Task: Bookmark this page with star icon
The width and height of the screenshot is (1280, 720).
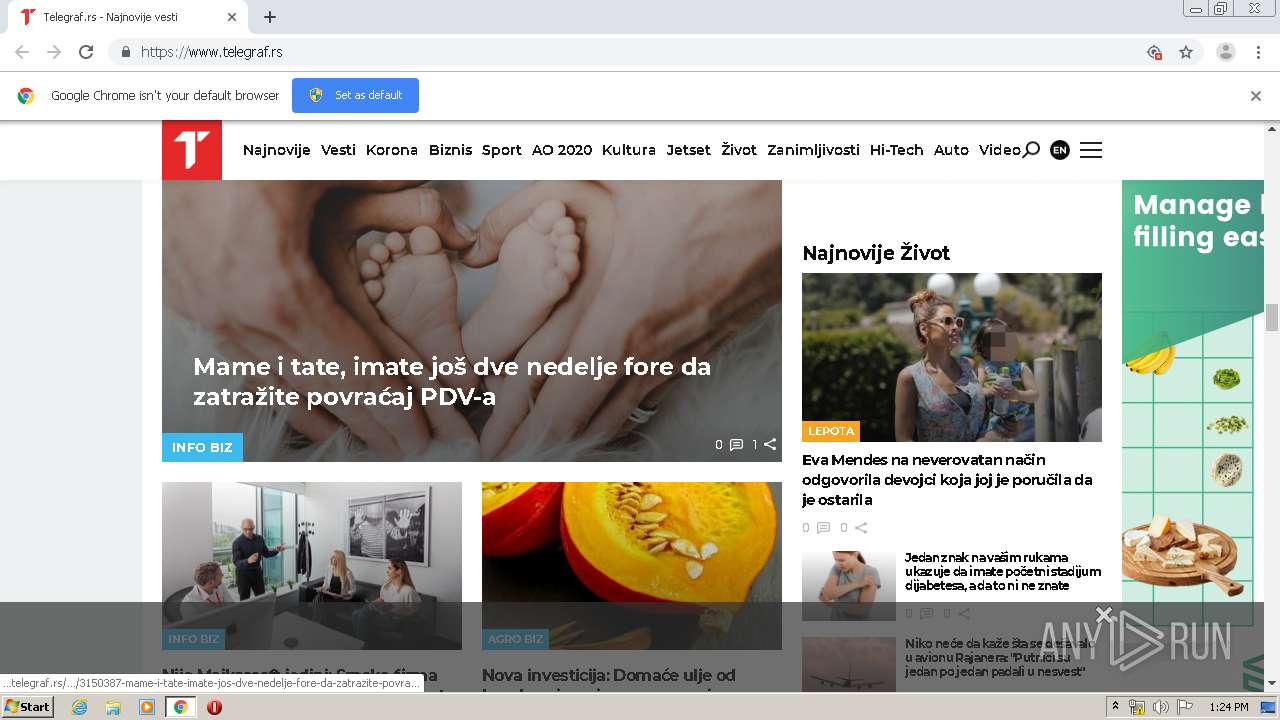Action: point(1186,52)
